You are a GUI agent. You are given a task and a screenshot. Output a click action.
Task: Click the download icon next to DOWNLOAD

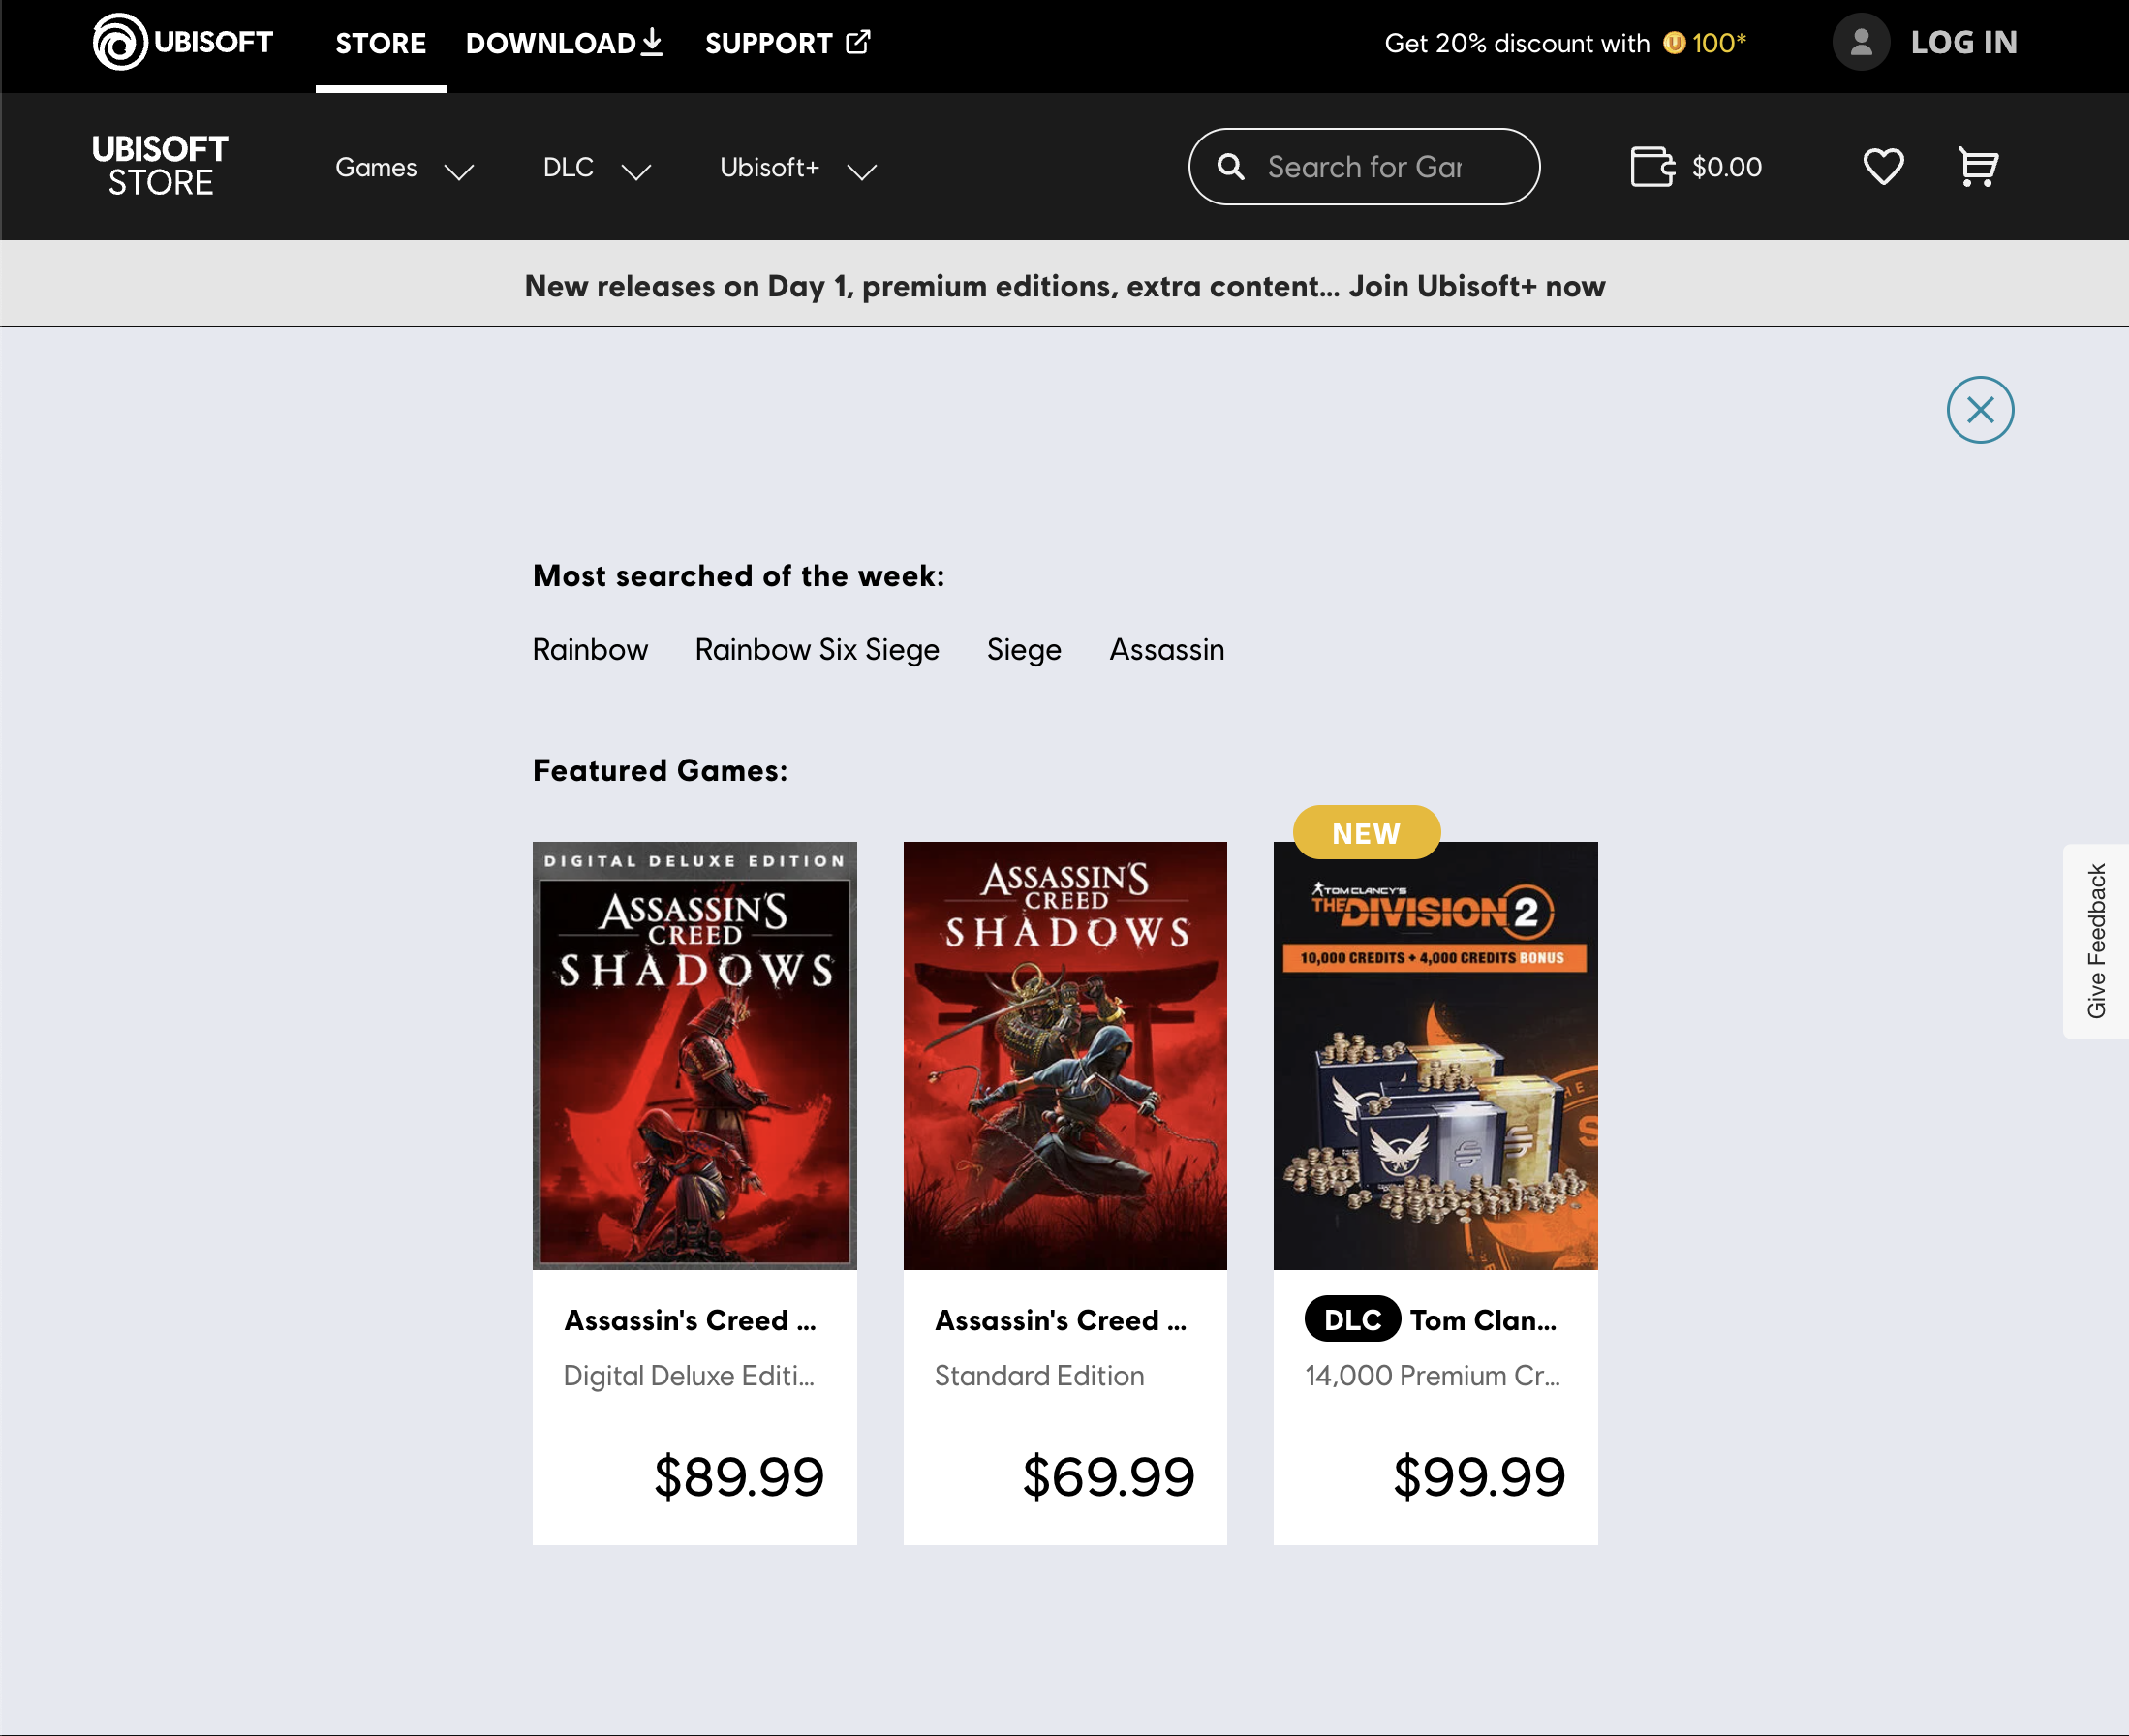[x=652, y=42]
